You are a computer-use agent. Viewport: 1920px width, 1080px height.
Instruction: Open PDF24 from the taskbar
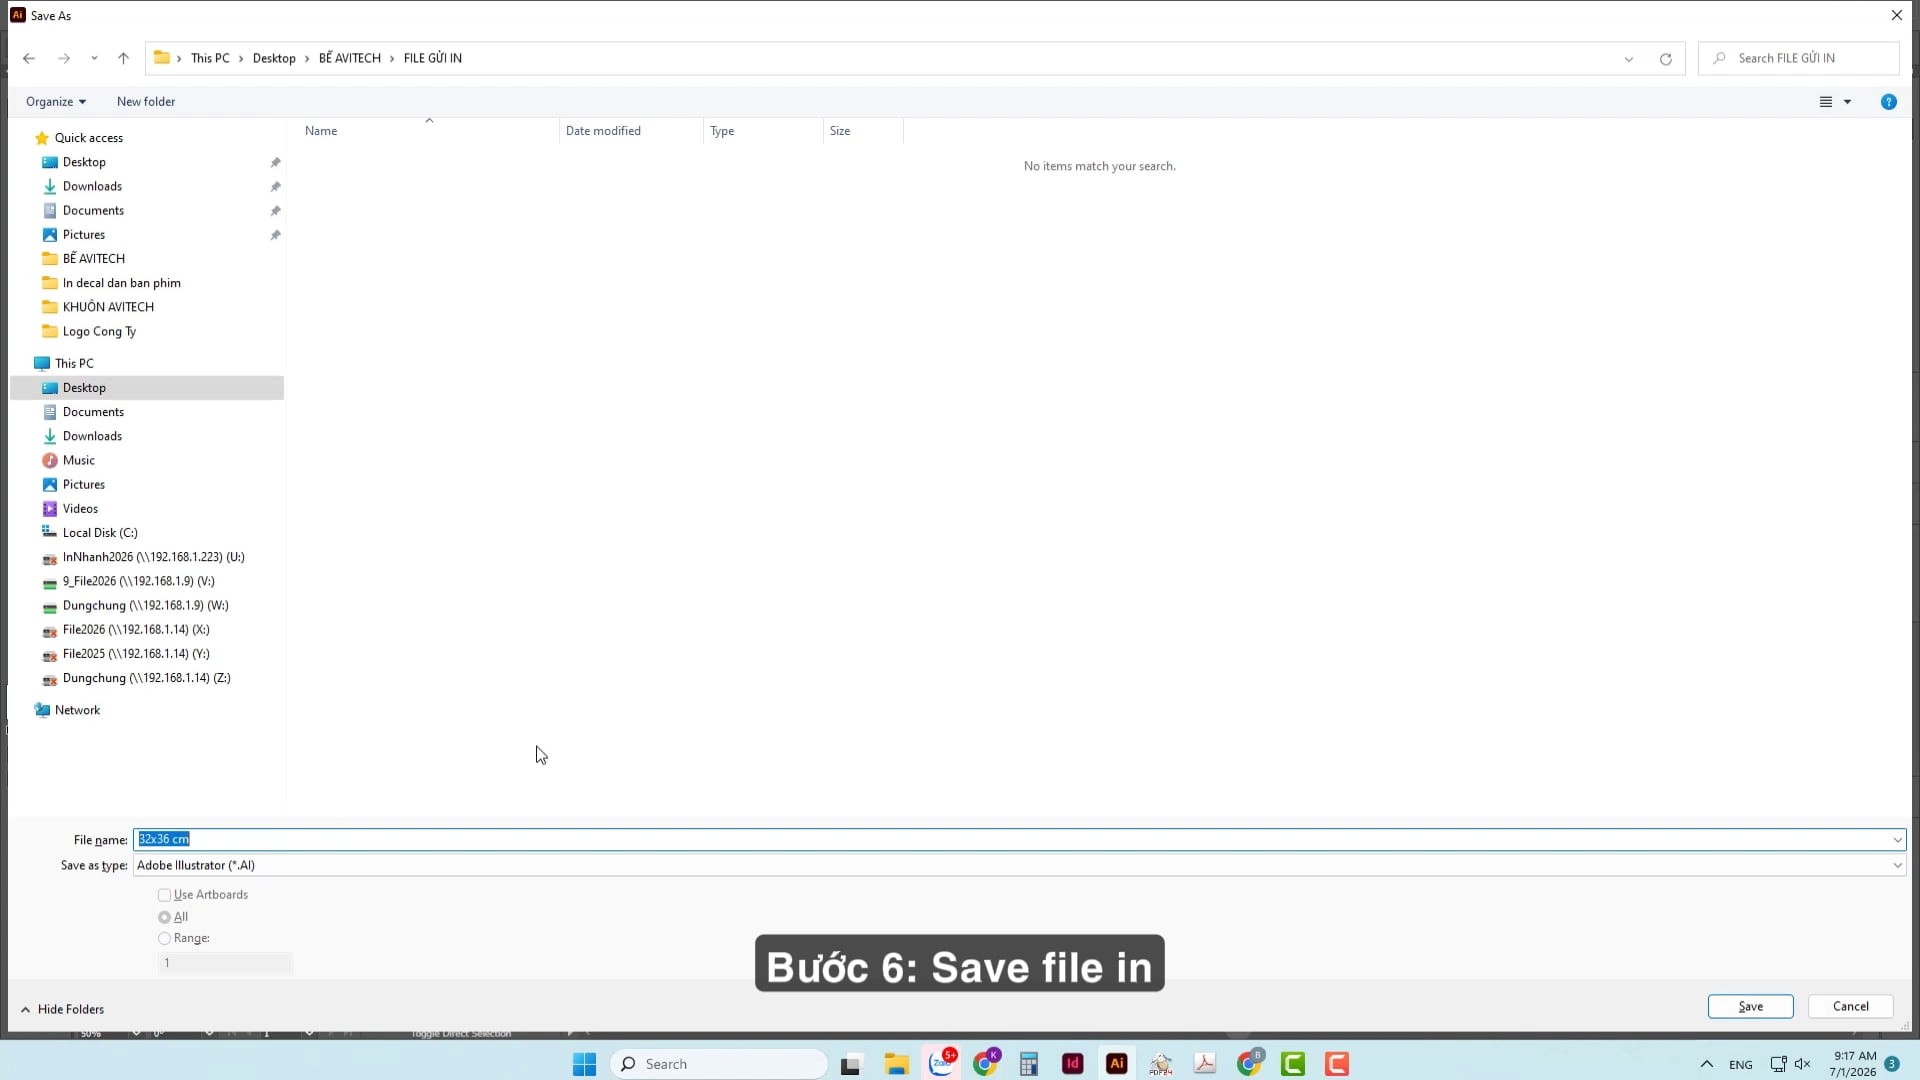pyautogui.click(x=1161, y=1064)
